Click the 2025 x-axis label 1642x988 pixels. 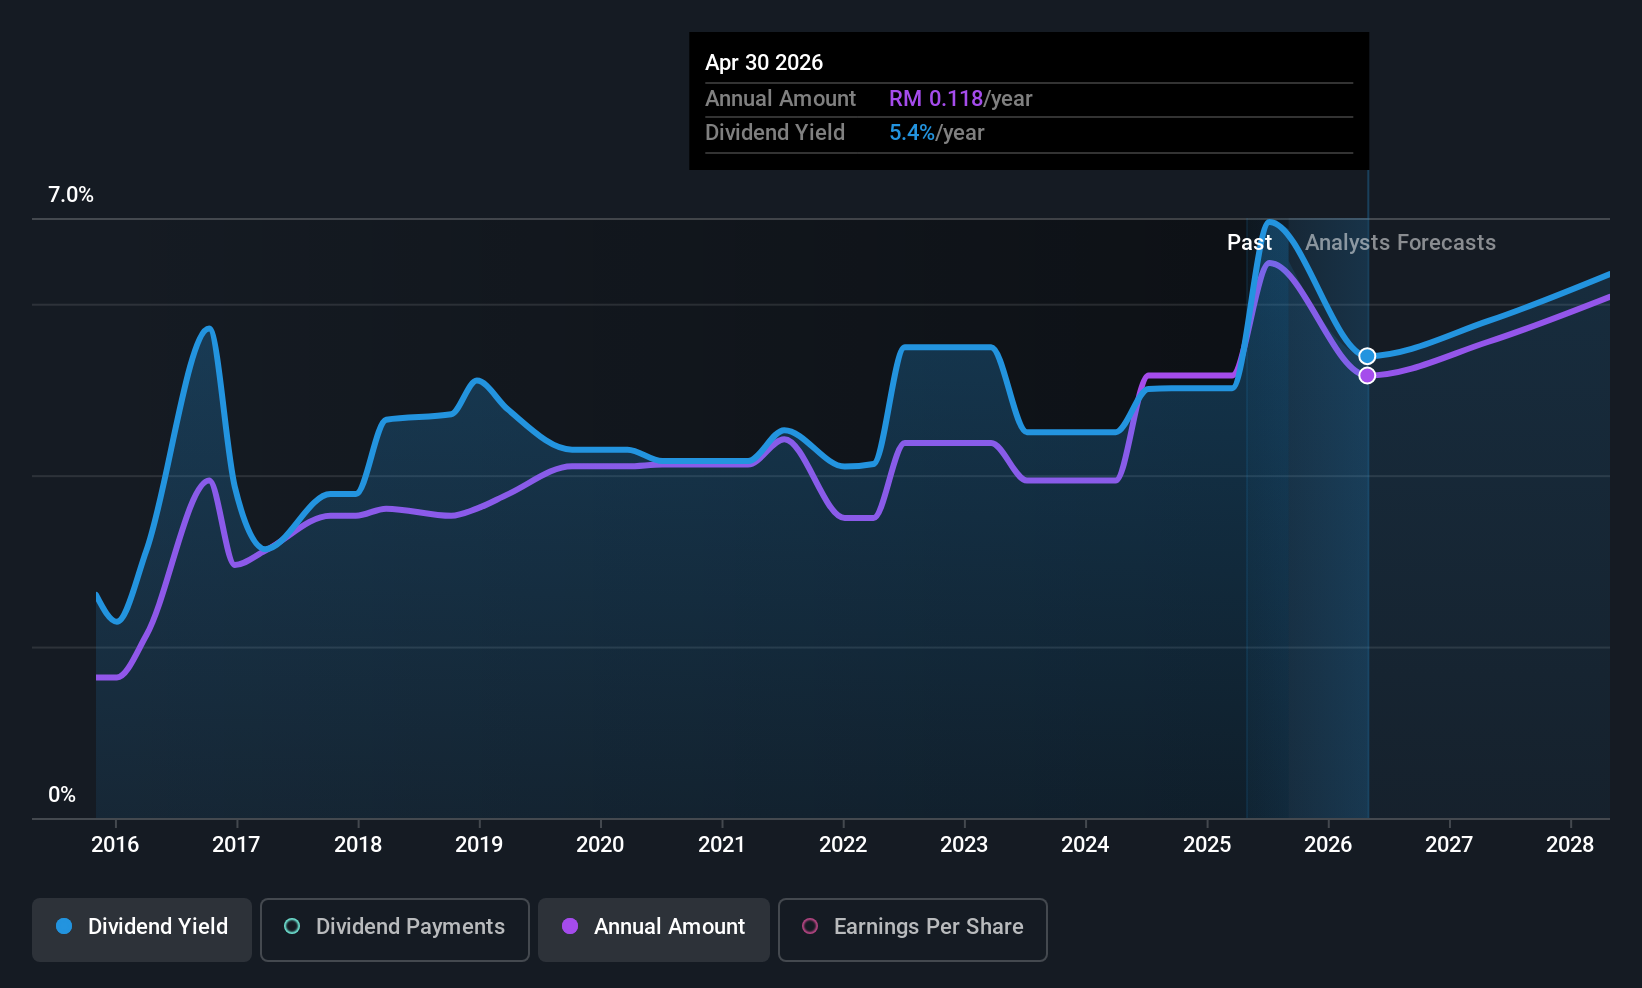1207,845
